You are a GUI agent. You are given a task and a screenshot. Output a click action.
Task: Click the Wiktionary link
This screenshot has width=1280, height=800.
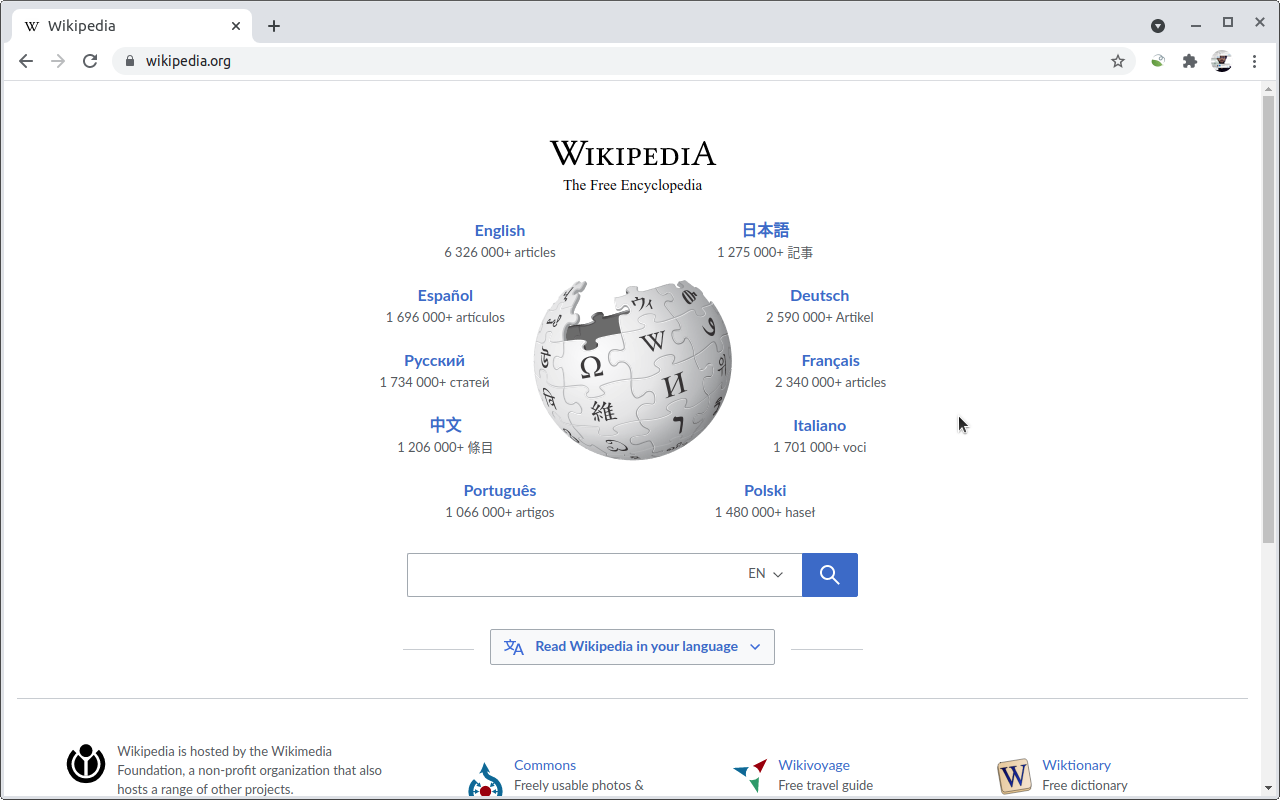(1076, 765)
